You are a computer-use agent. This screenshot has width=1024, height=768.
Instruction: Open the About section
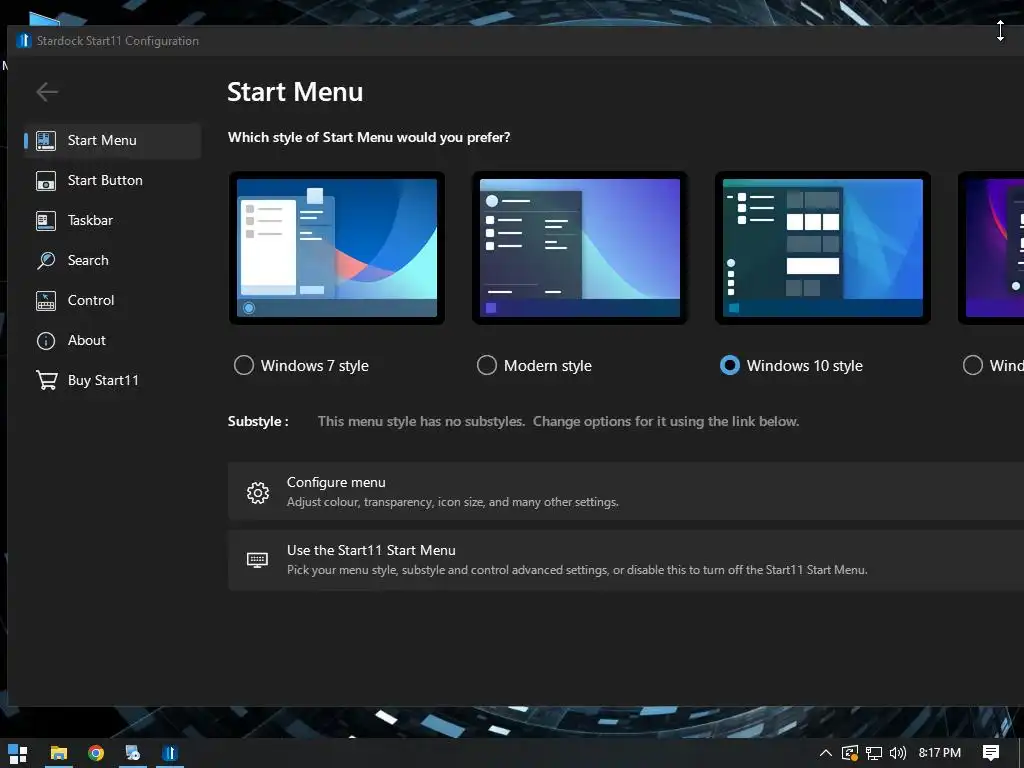(x=112, y=340)
